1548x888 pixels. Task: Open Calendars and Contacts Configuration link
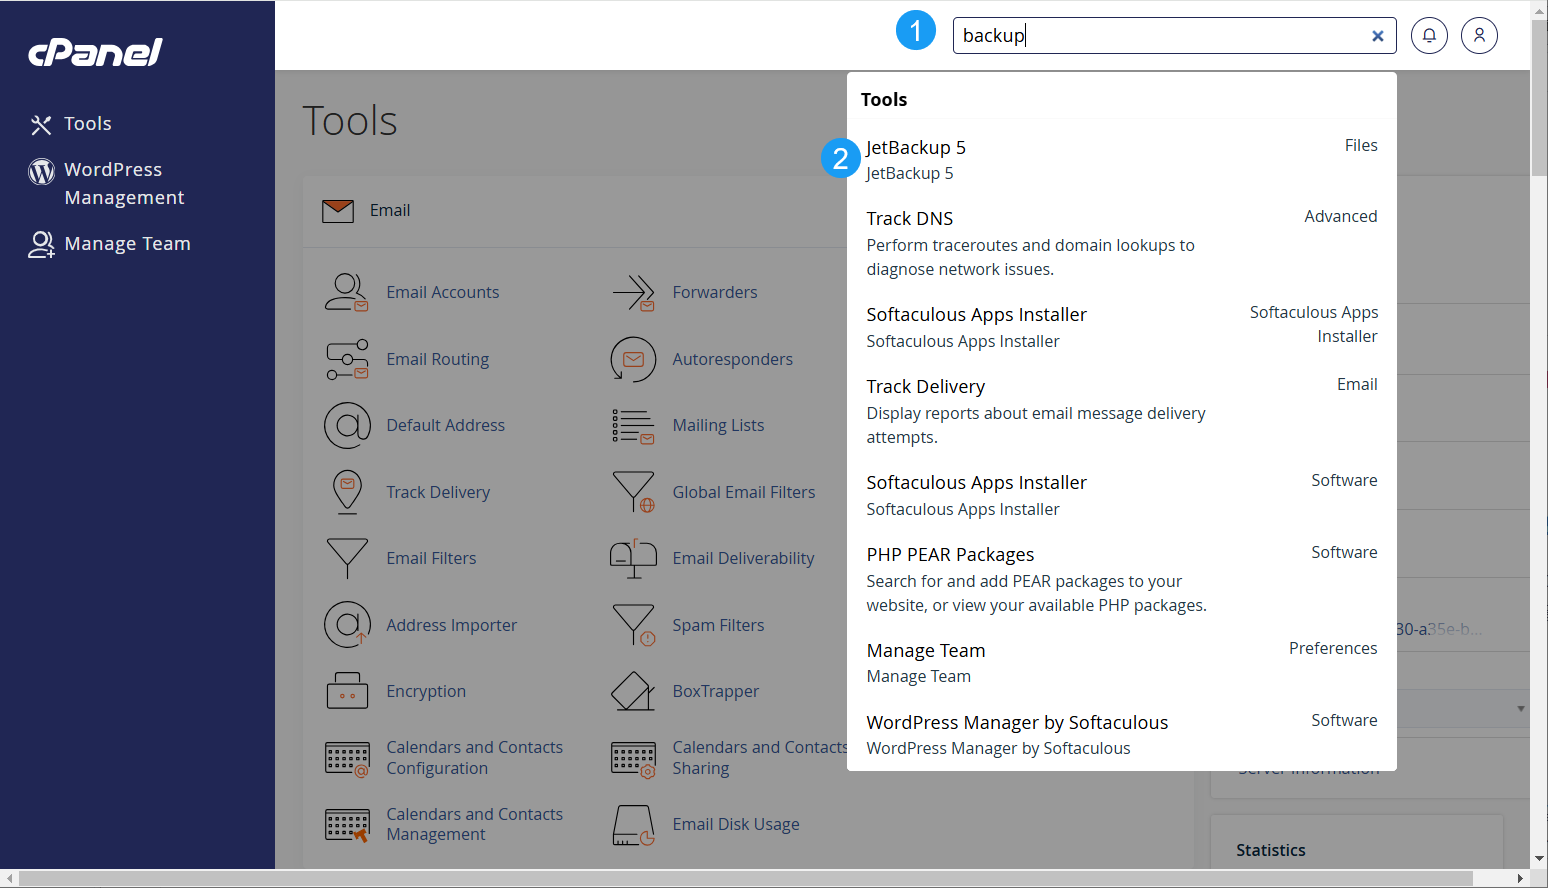pyautogui.click(x=475, y=758)
